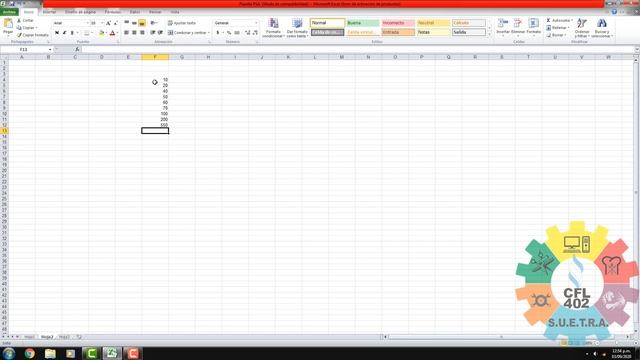Open the Archivo tab
The width and height of the screenshot is (640, 360).
[9, 12]
